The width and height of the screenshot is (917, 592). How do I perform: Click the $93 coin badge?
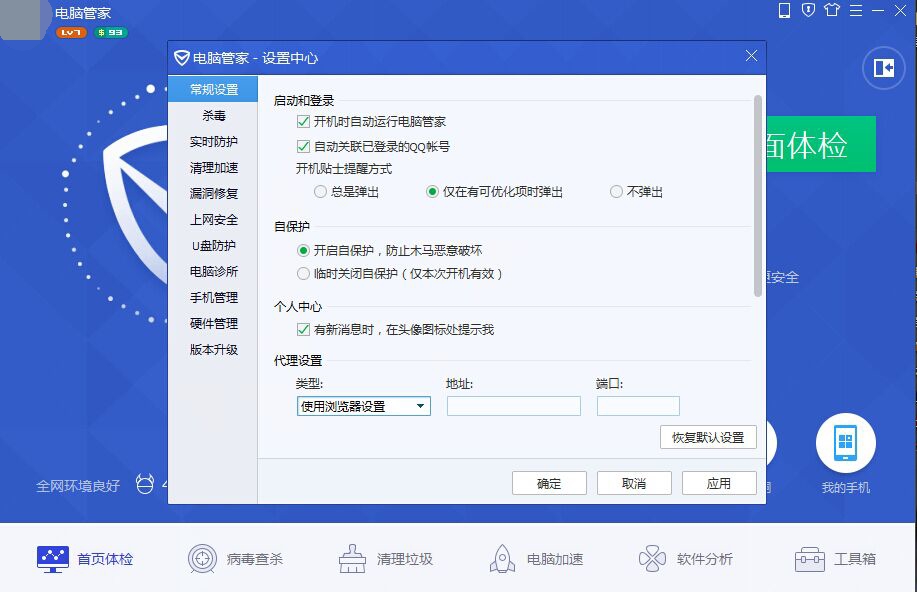[111, 33]
